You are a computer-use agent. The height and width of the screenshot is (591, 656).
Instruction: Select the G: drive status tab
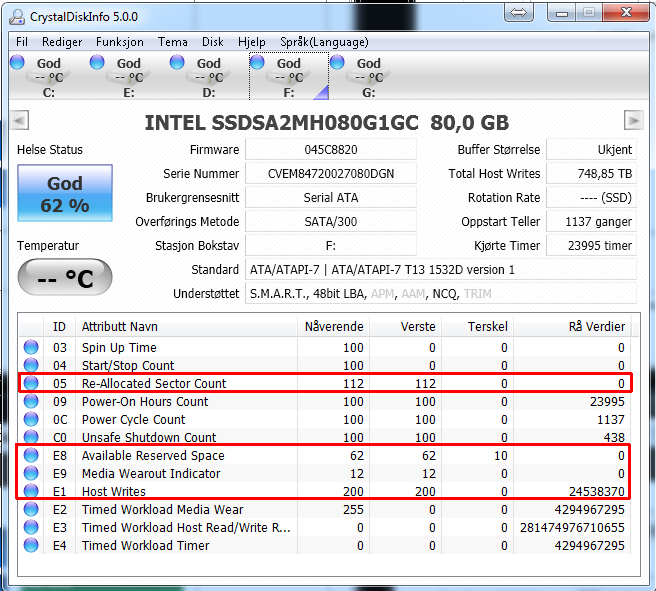pyautogui.click(x=369, y=77)
